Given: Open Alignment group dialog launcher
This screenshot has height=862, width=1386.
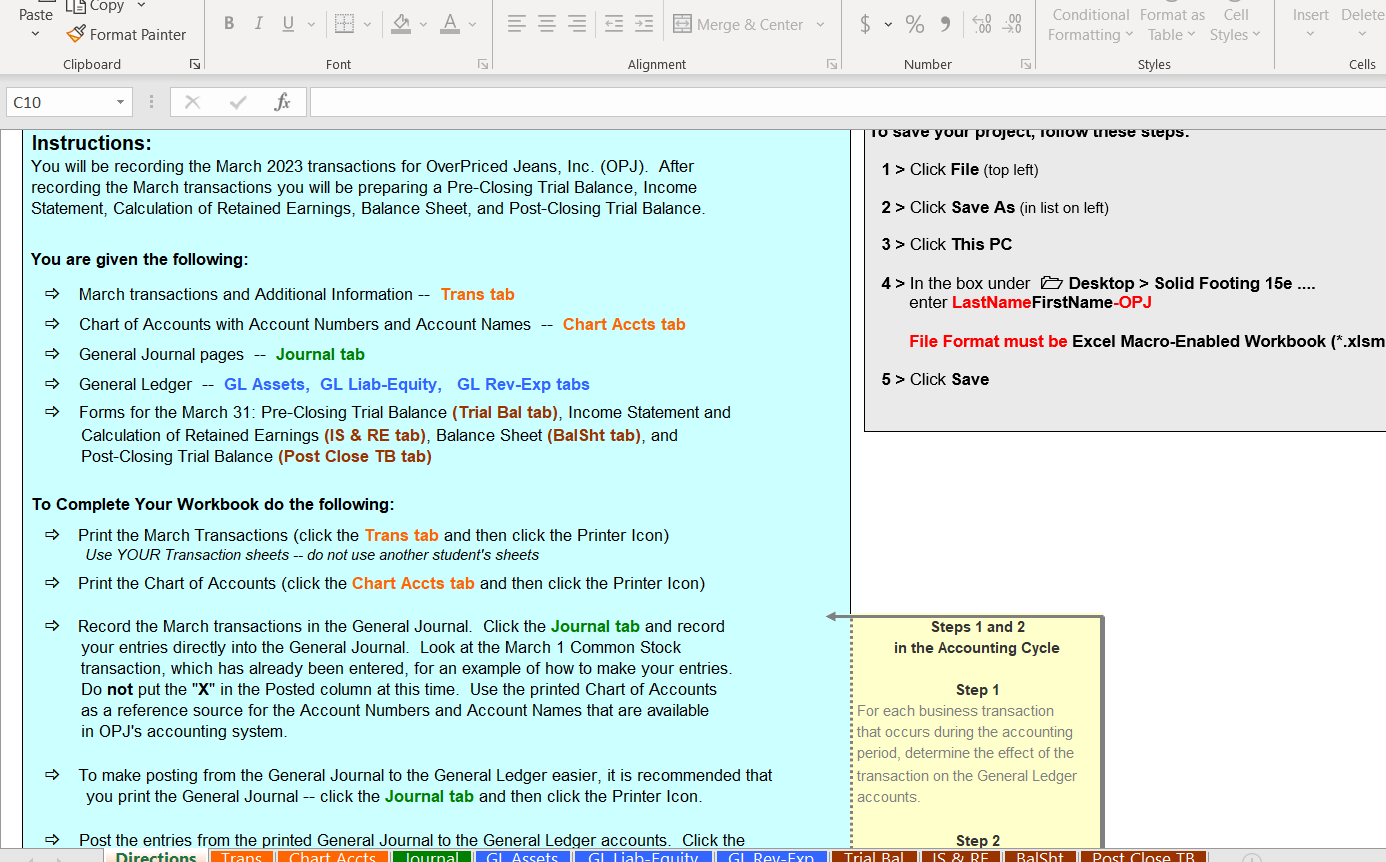Looking at the screenshot, I should coord(832,64).
